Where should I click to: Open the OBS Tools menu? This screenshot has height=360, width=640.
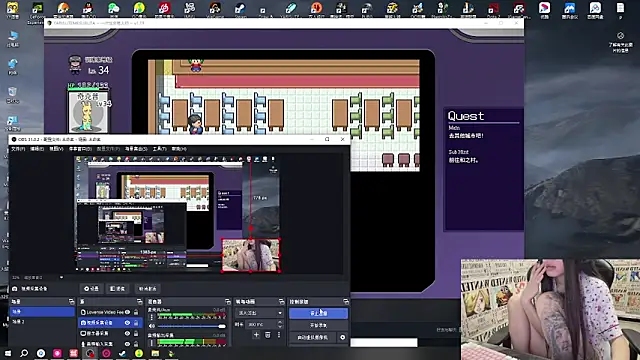pos(160,149)
